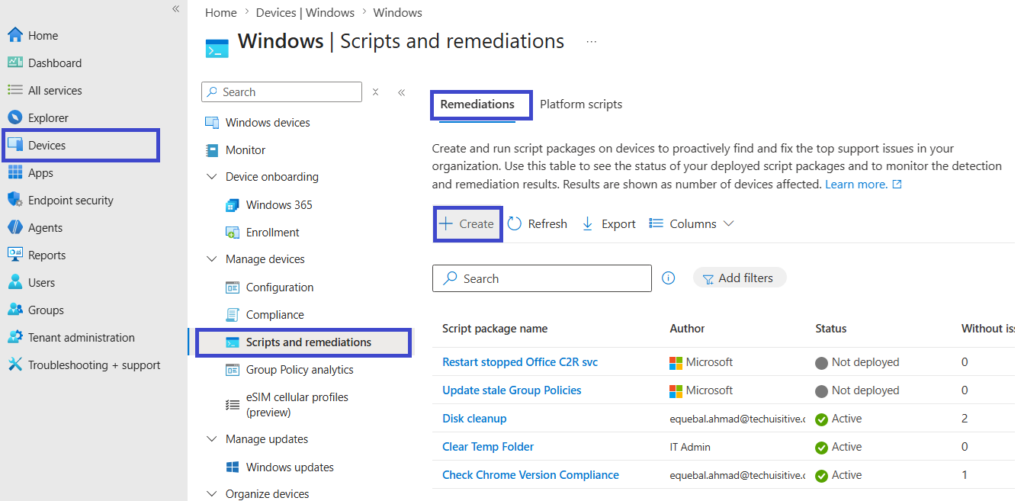Viewport: 1024px width, 501px height.
Task: Open the Learn more link
Action: [863, 184]
